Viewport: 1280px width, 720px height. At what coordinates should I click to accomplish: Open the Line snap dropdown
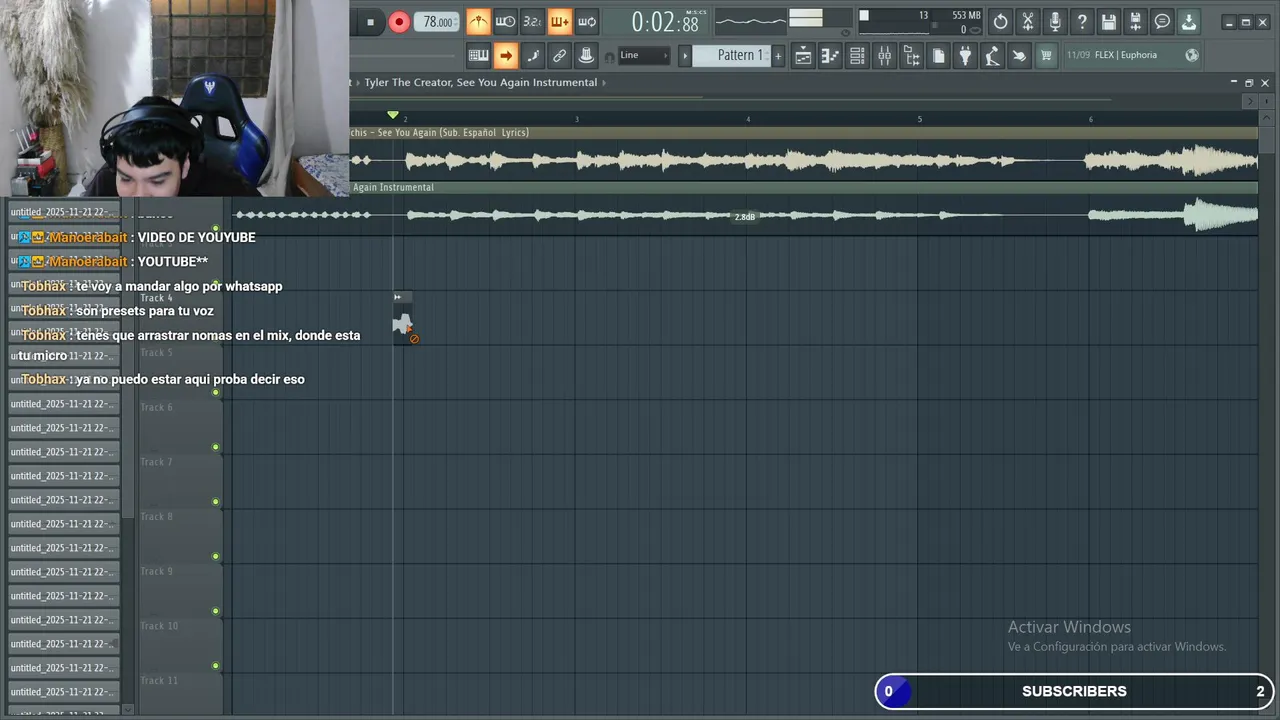click(643, 55)
